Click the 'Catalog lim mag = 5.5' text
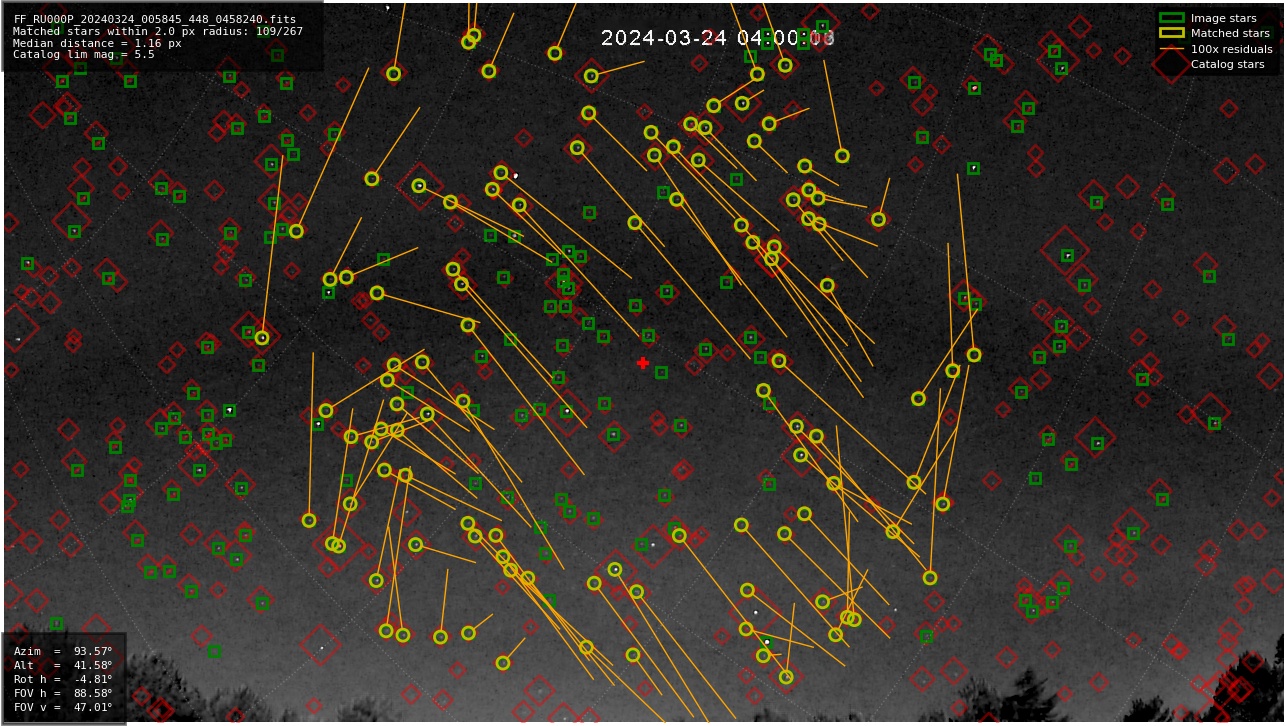The width and height of the screenshot is (1286, 726). coord(84,55)
